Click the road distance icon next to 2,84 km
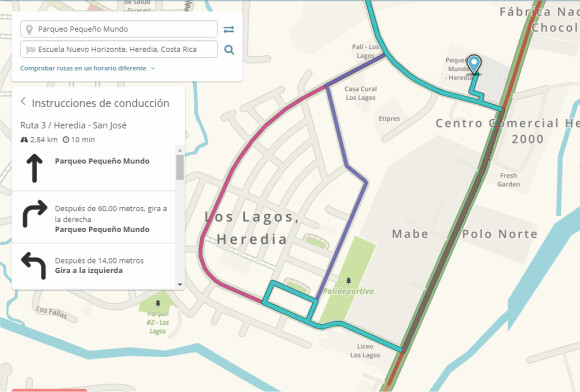This screenshot has height=392, width=580. [x=24, y=140]
